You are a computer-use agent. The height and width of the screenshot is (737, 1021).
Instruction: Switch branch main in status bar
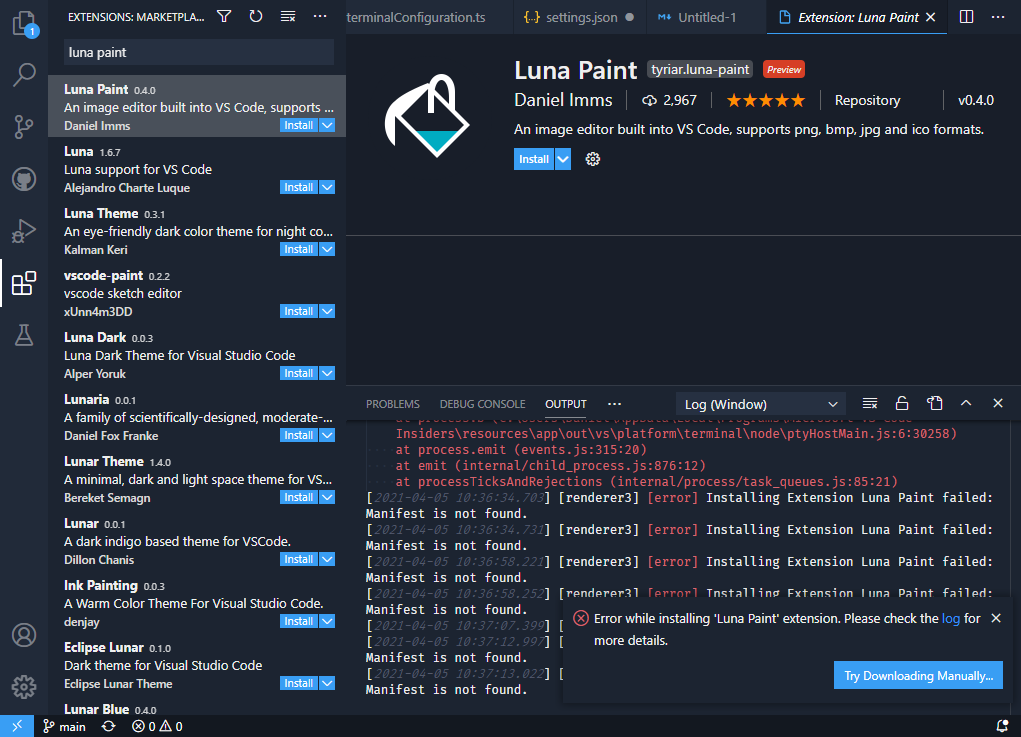(x=64, y=726)
